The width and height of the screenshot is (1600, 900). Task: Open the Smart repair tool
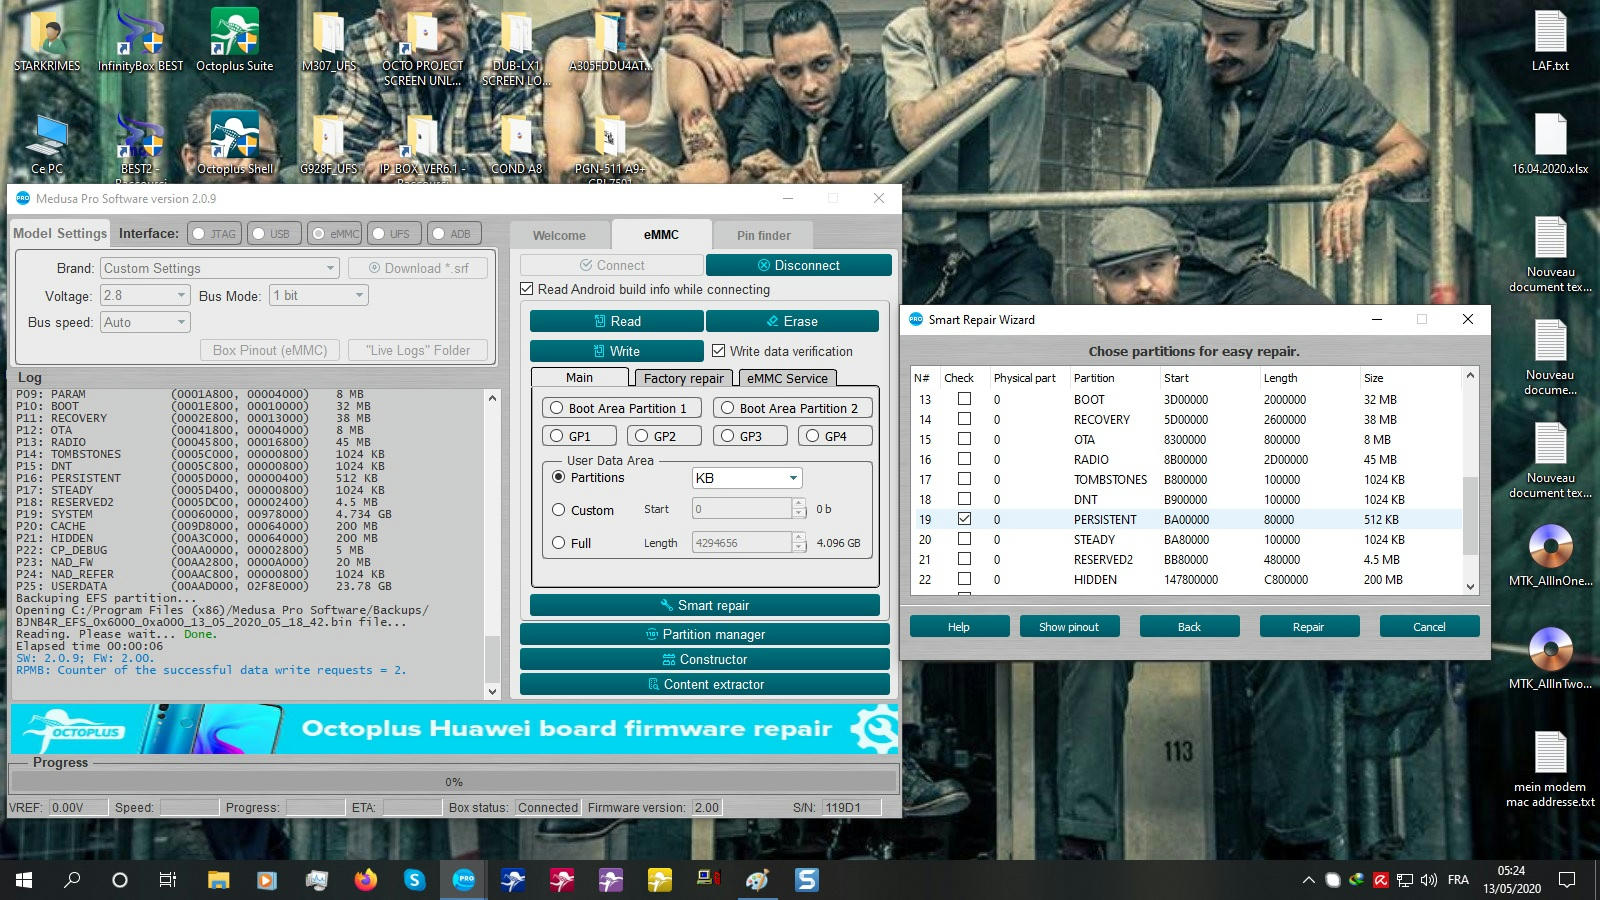703,605
